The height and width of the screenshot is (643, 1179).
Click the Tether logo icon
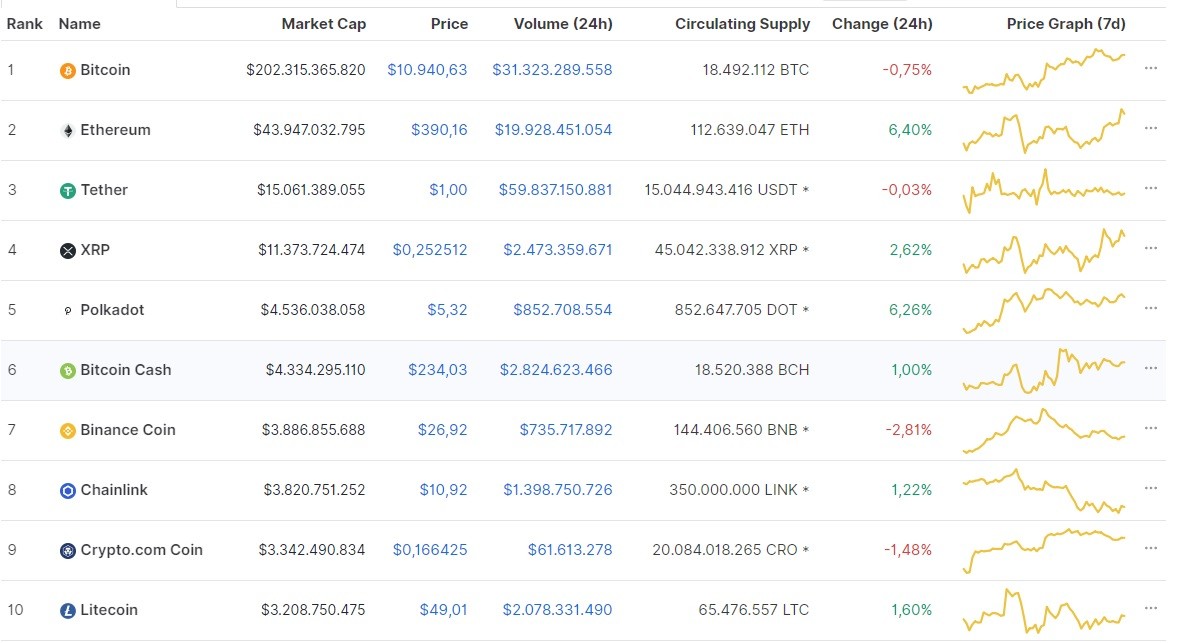tap(67, 190)
